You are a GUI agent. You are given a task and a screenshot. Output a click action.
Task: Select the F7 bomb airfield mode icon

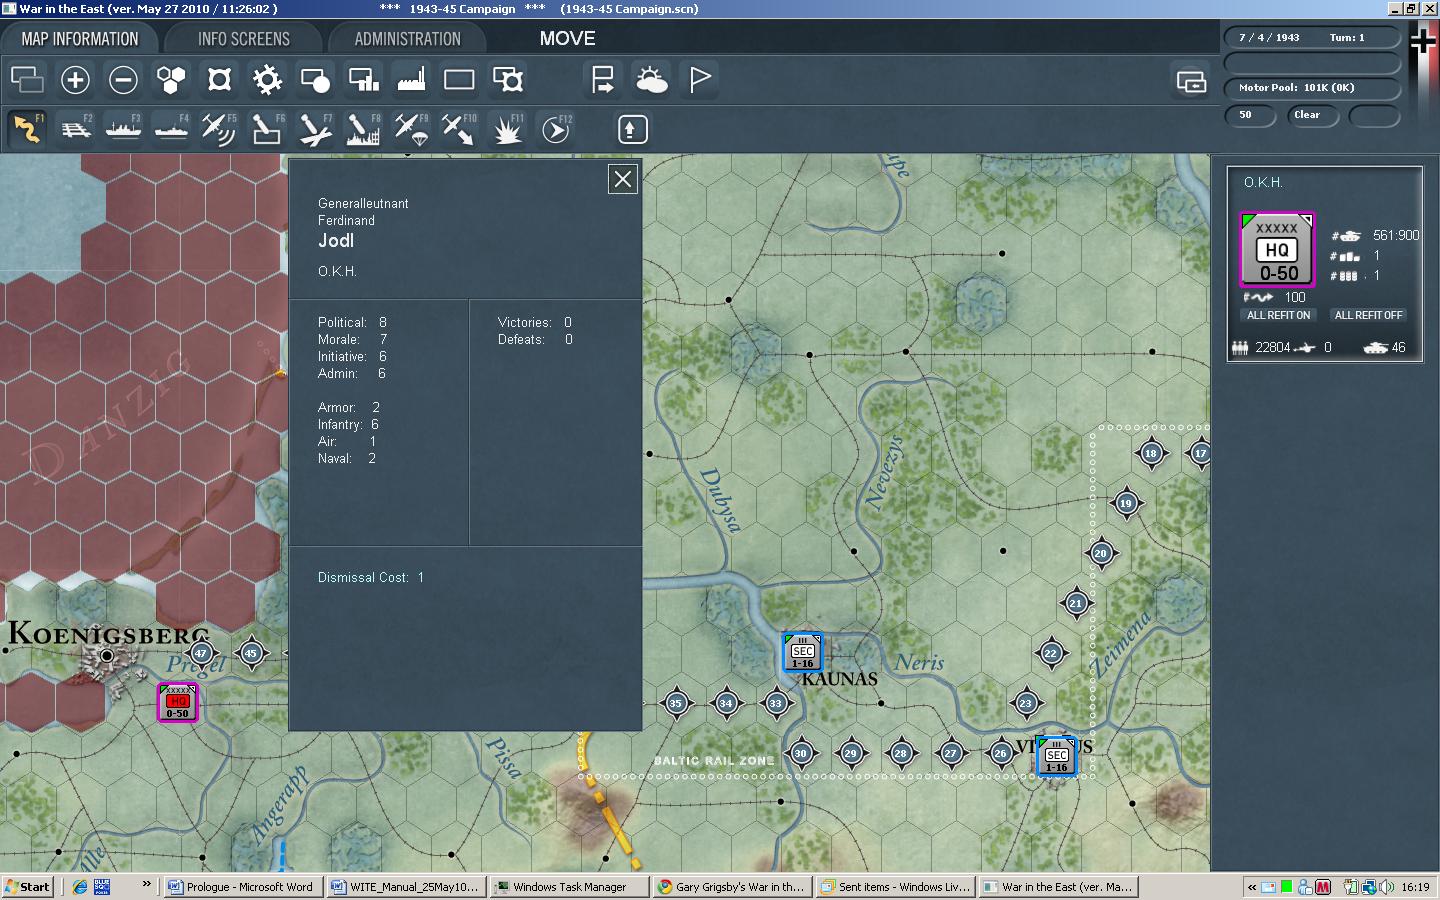click(x=315, y=129)
